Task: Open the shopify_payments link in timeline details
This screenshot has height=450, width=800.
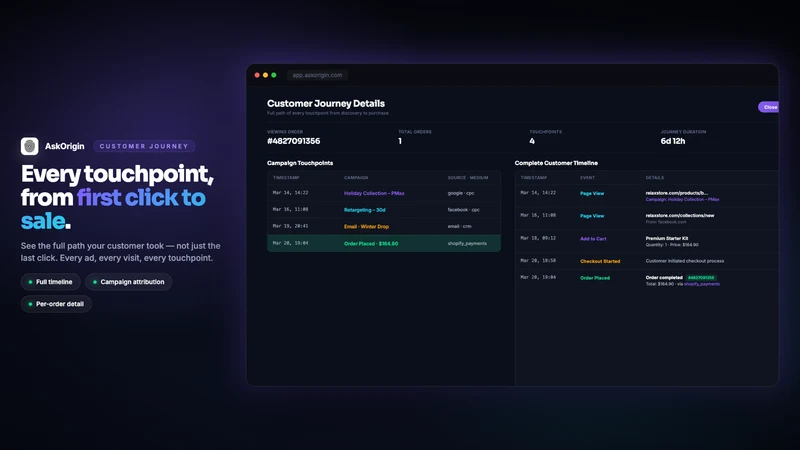Action: [x=702, y=284]
